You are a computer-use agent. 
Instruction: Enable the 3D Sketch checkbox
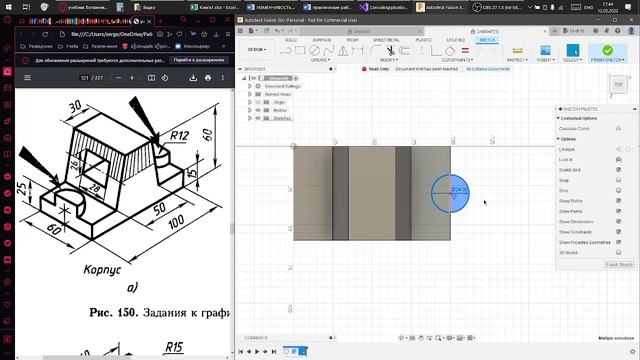(x=618, y=252)
